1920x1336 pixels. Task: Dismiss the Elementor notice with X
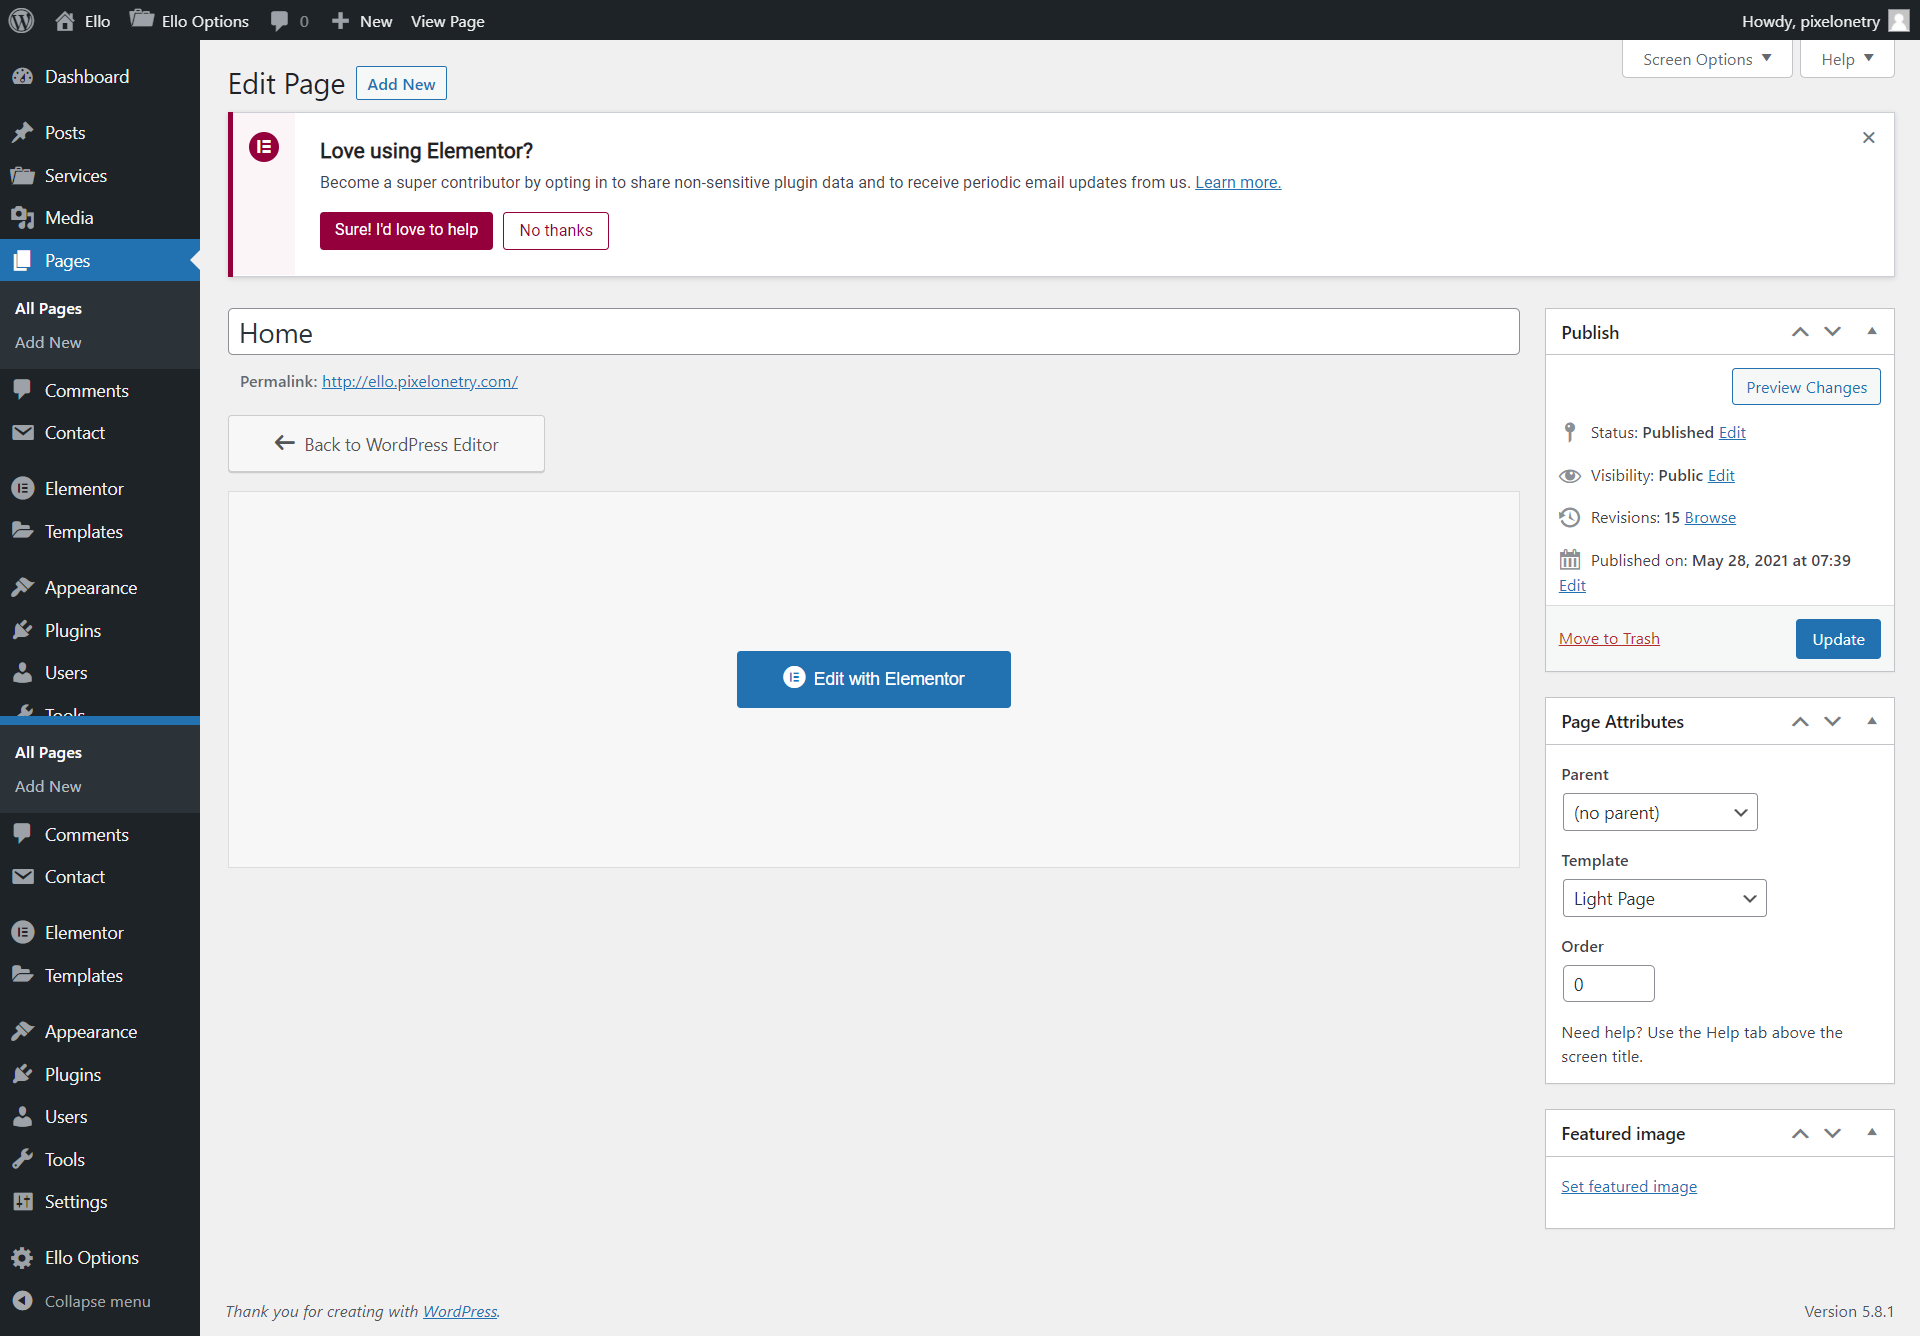point(1868,138)
